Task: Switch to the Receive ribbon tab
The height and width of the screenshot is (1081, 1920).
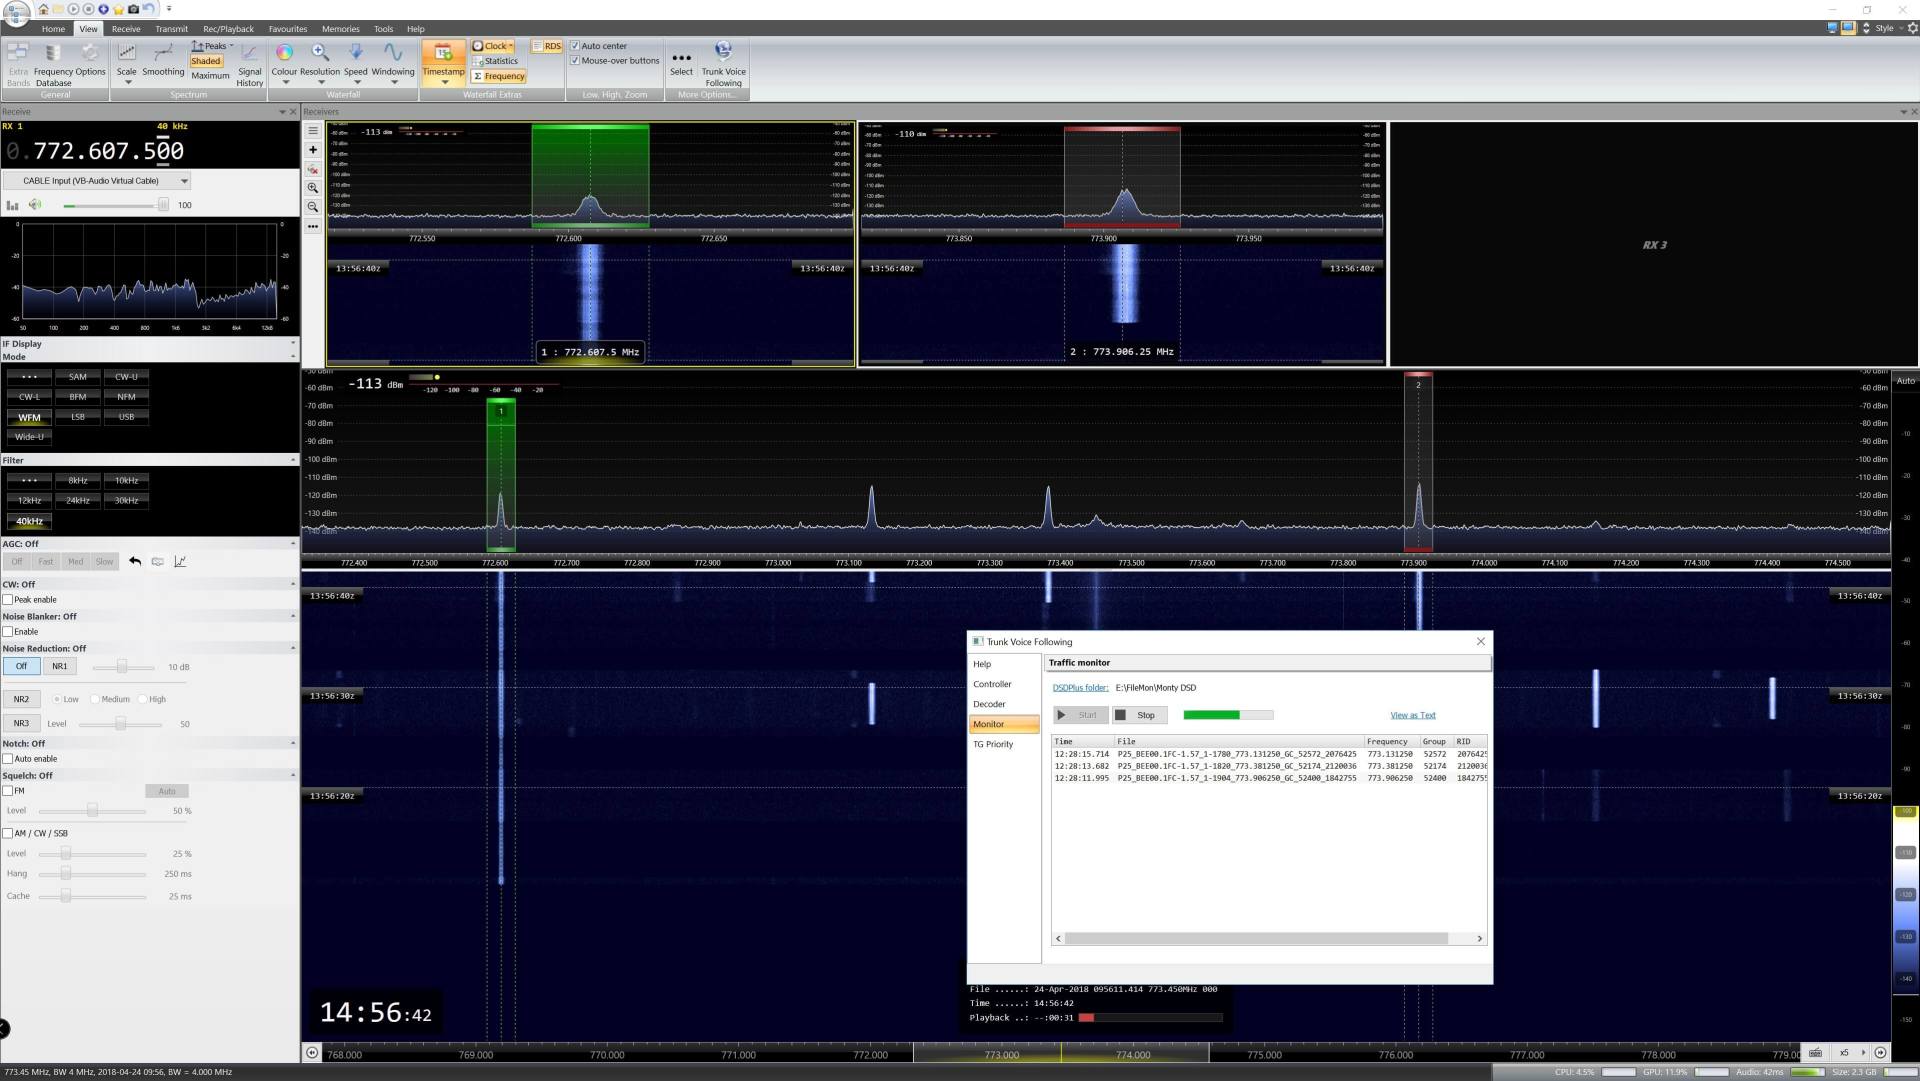Action: (x=125, y=28)
